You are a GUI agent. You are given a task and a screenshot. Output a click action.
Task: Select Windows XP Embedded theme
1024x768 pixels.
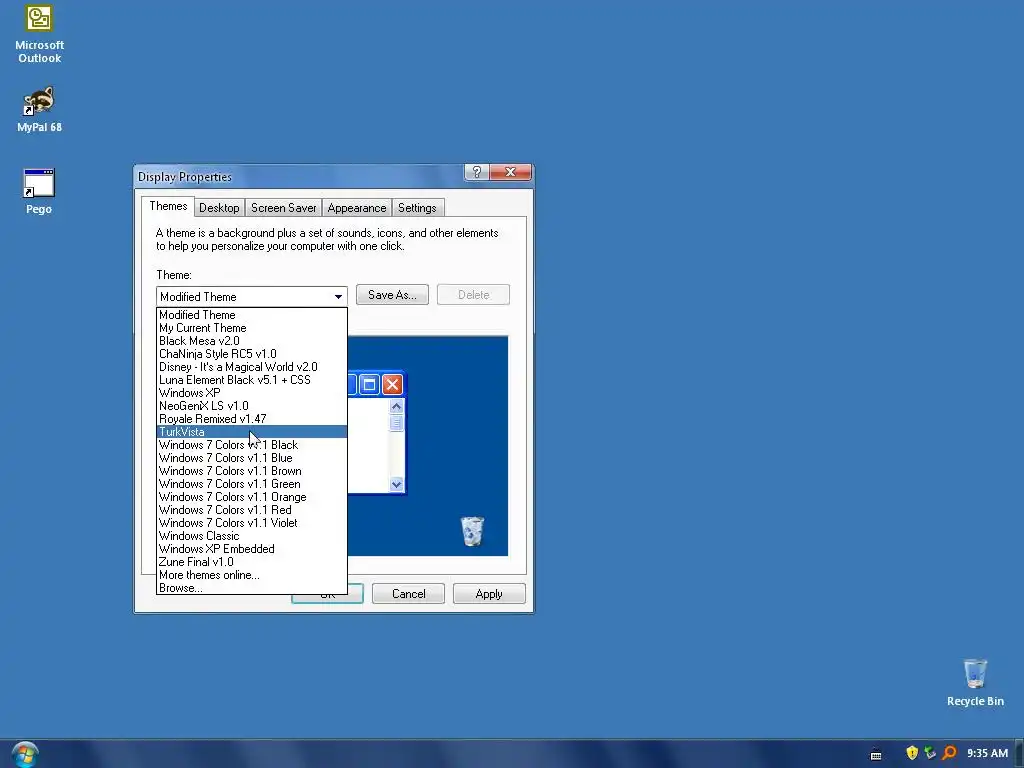click(251, 549)
